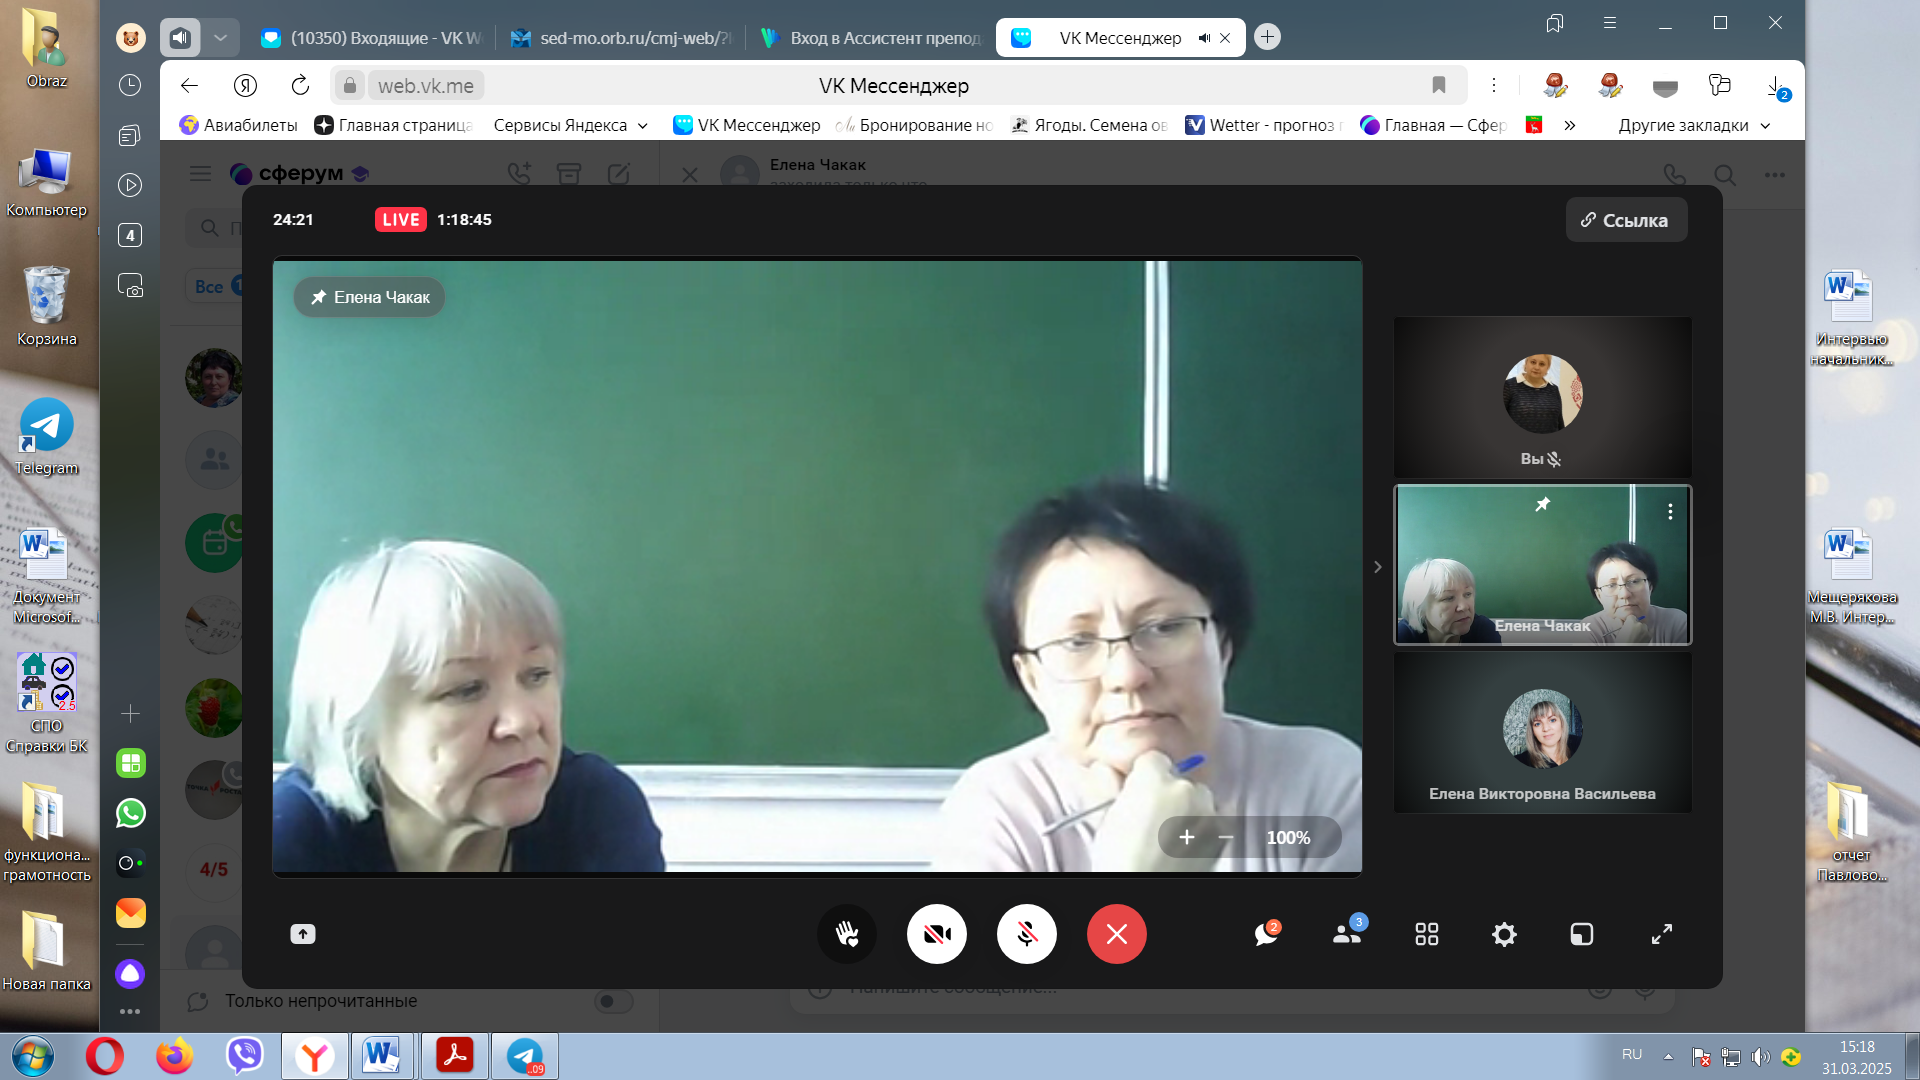Raise hand in the call

(x=847, y=934)
